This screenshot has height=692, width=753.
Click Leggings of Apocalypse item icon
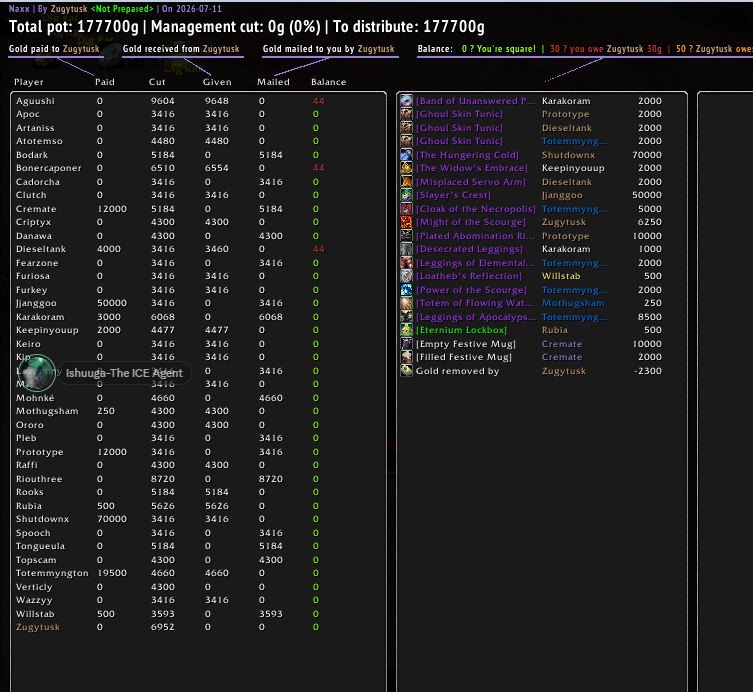click(x=407, y=316)
